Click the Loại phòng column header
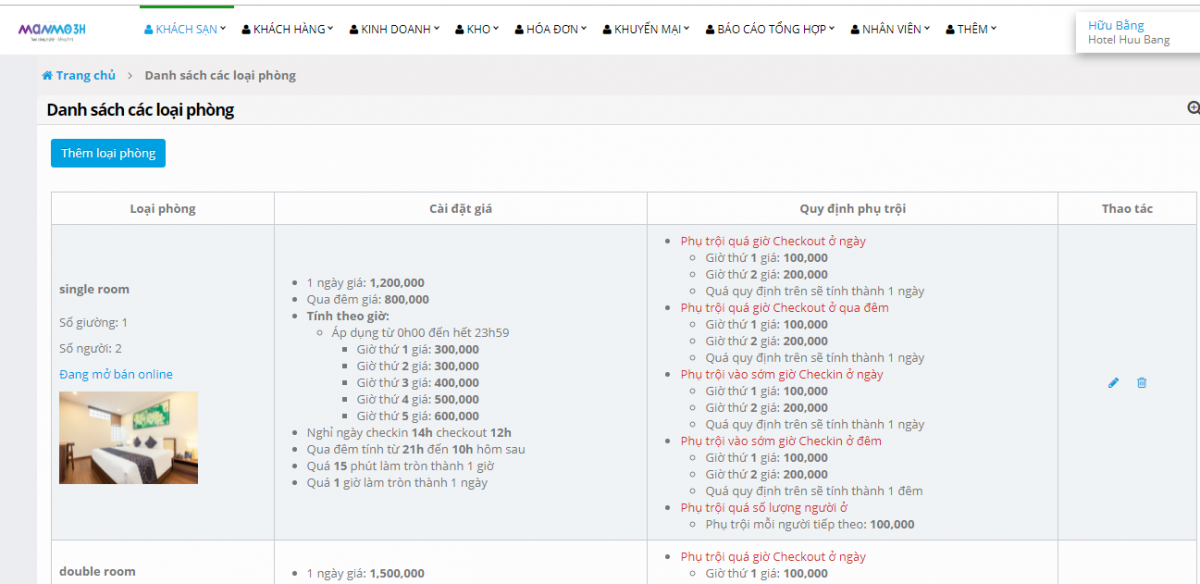Screen dimensions: 1200x584 coord(163,209)
